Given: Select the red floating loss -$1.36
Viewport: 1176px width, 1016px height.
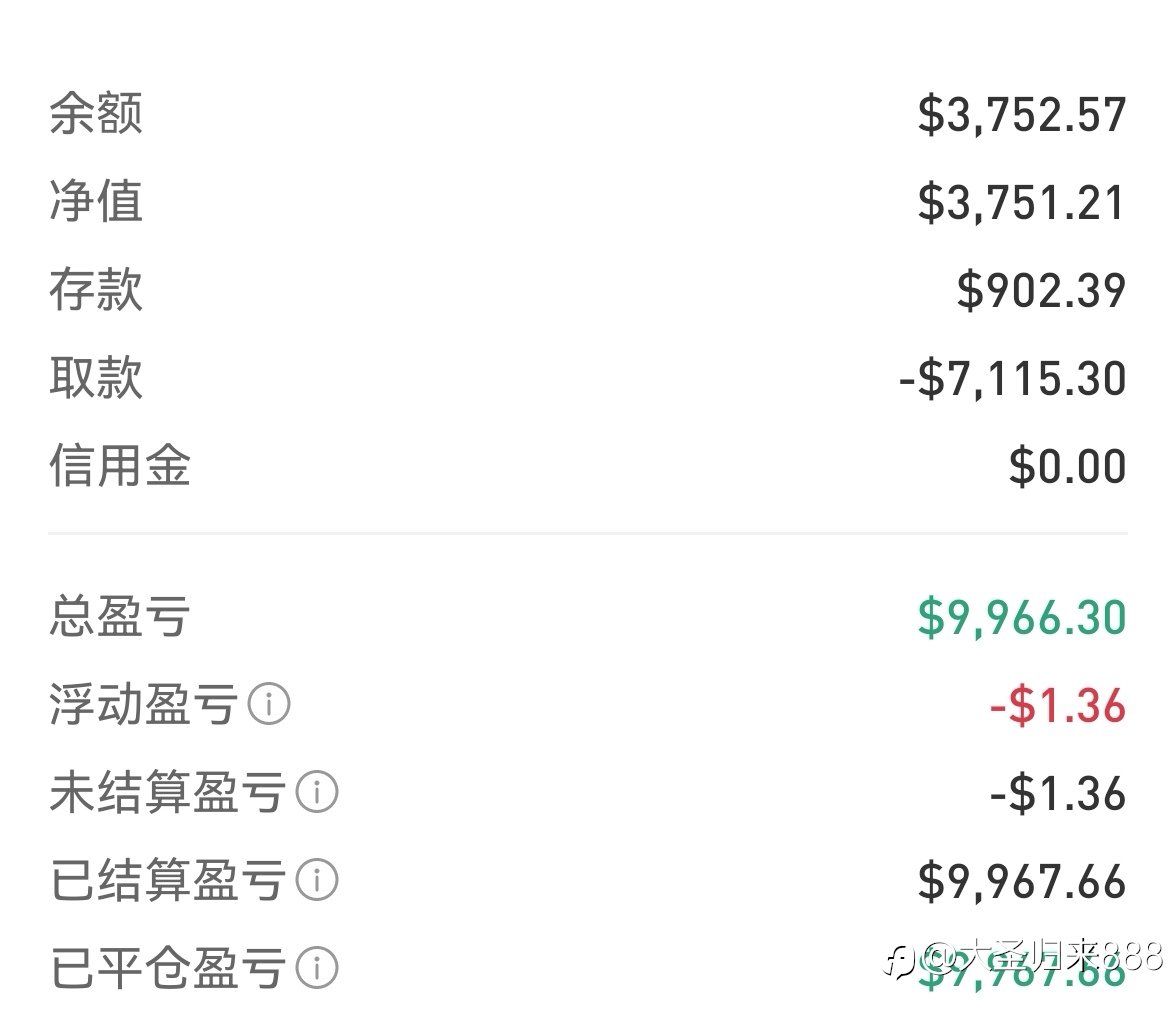Looking at the screenshot, I should [1058, 706].
